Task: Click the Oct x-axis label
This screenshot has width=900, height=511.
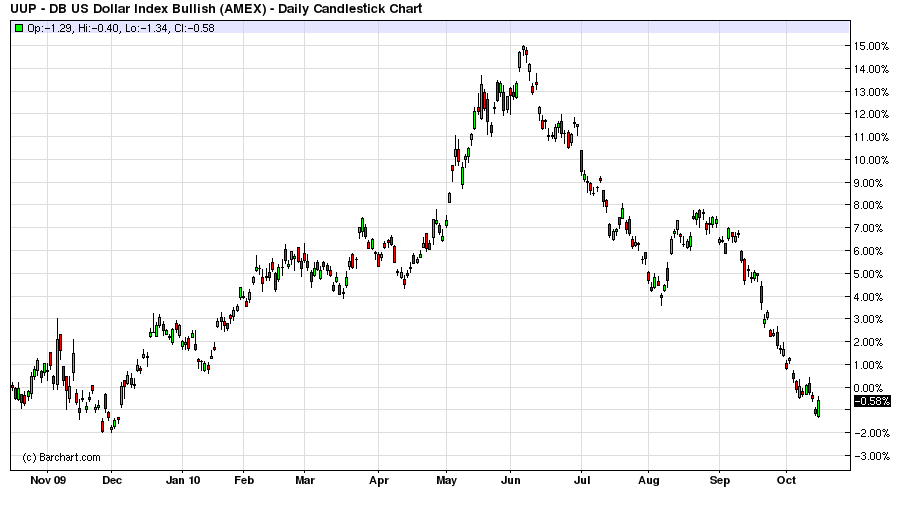Action: [786, 480]
